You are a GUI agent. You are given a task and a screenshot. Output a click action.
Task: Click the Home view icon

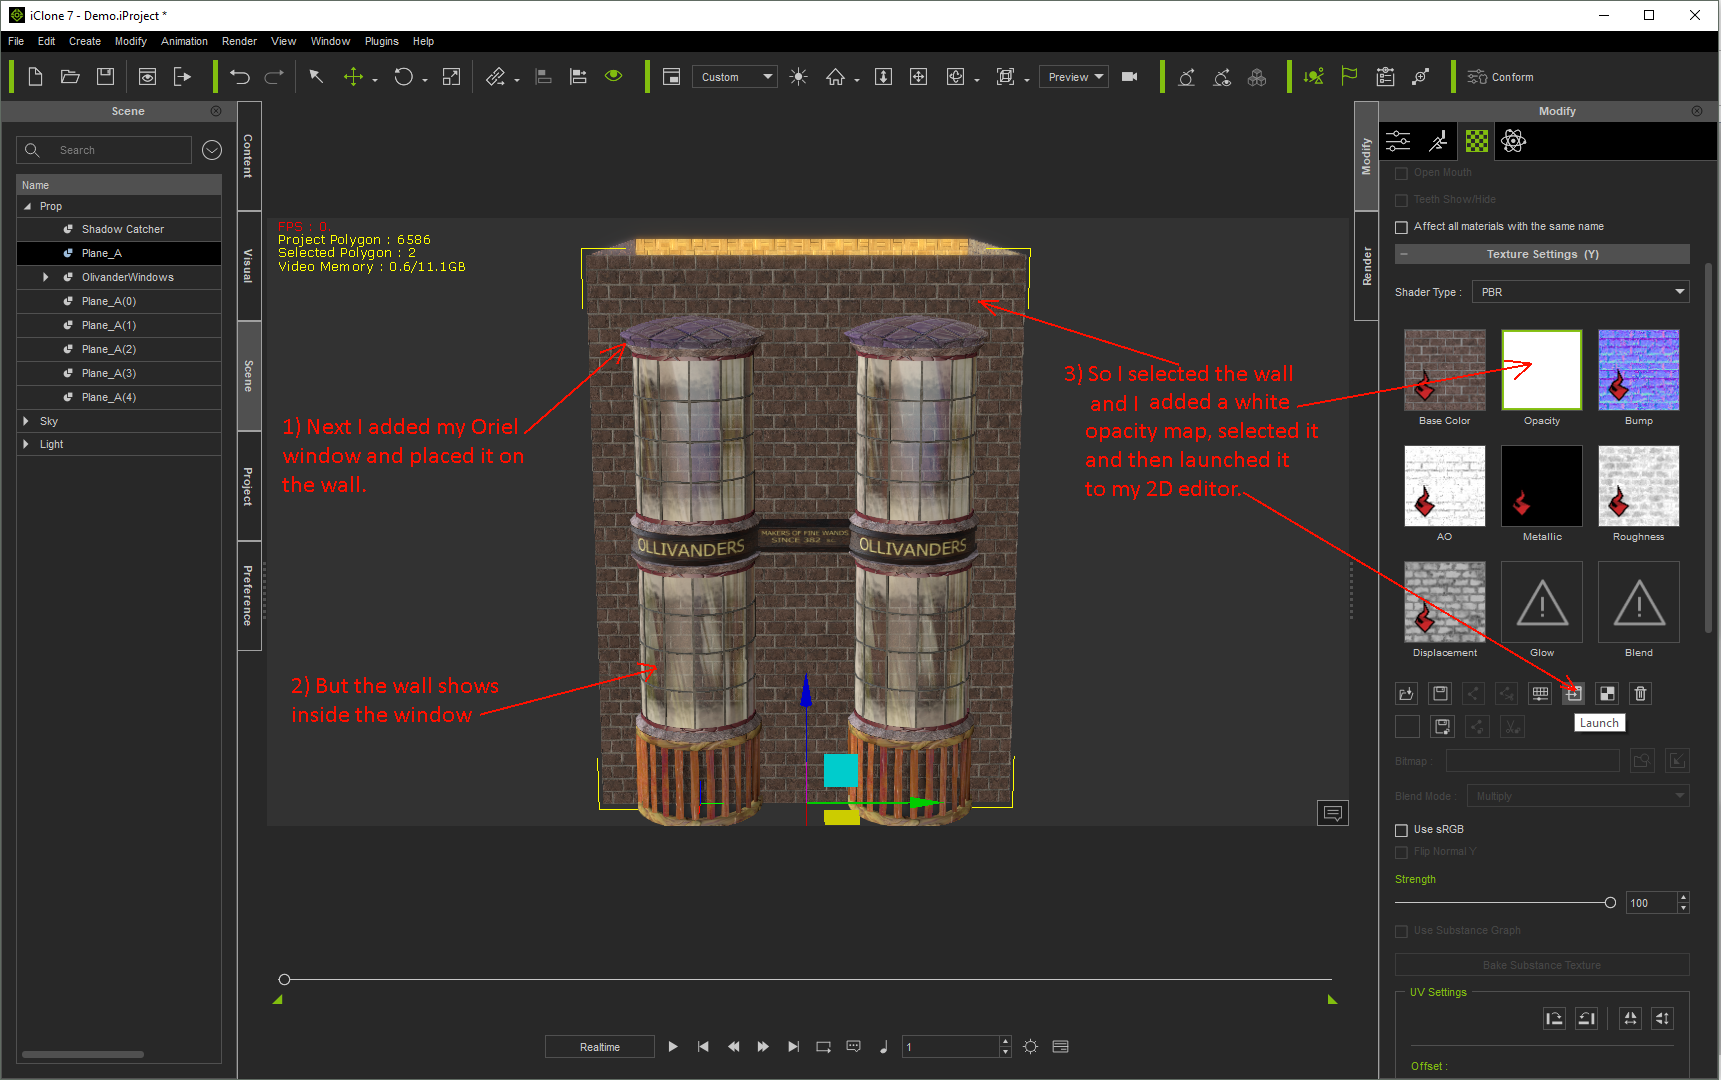coord(835,77)
